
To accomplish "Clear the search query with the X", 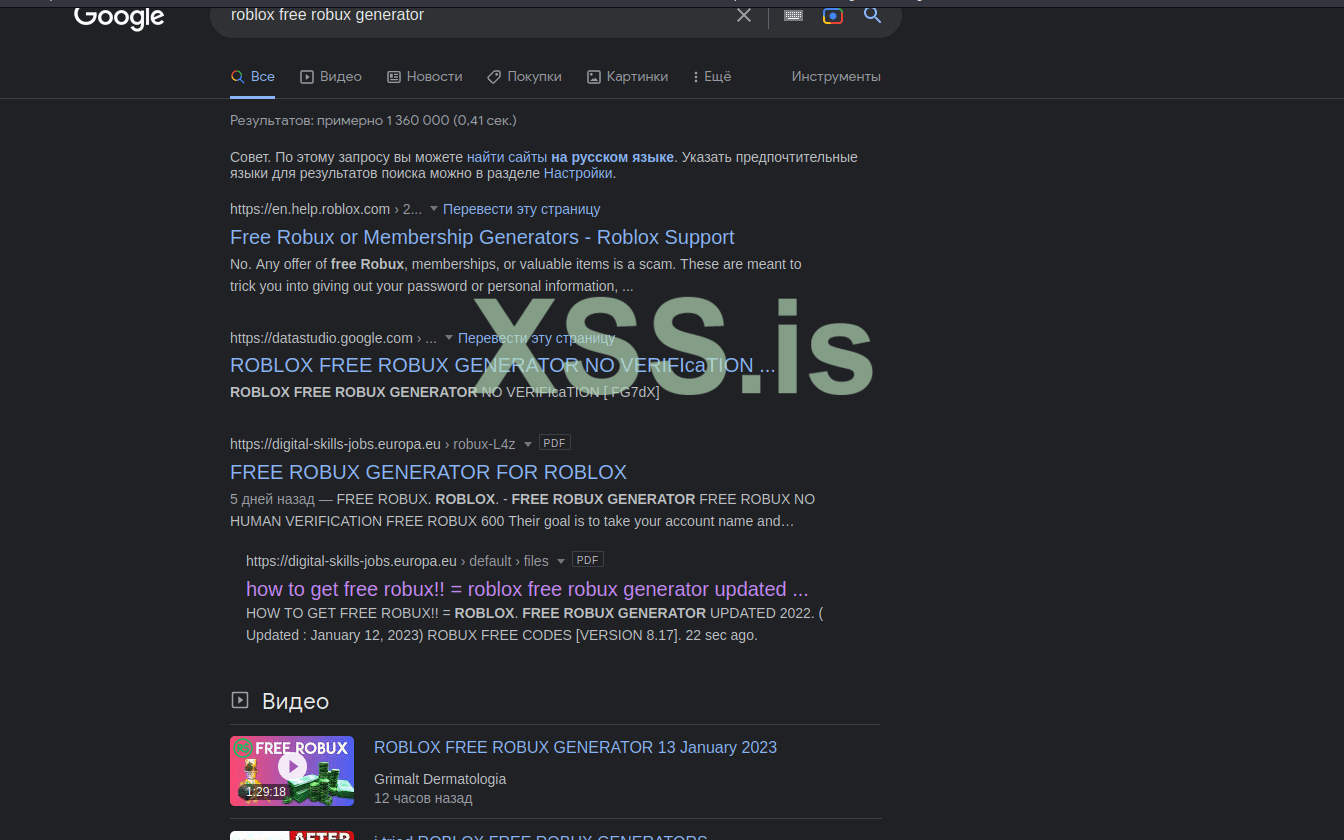I will (743, 15).
